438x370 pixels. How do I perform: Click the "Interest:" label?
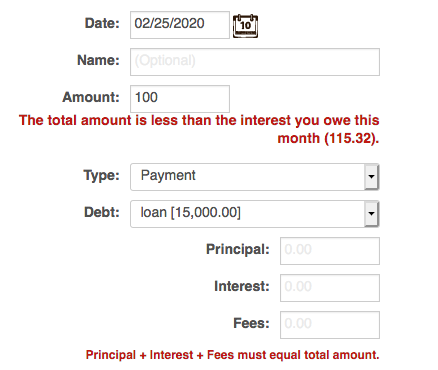pos(242,286)
